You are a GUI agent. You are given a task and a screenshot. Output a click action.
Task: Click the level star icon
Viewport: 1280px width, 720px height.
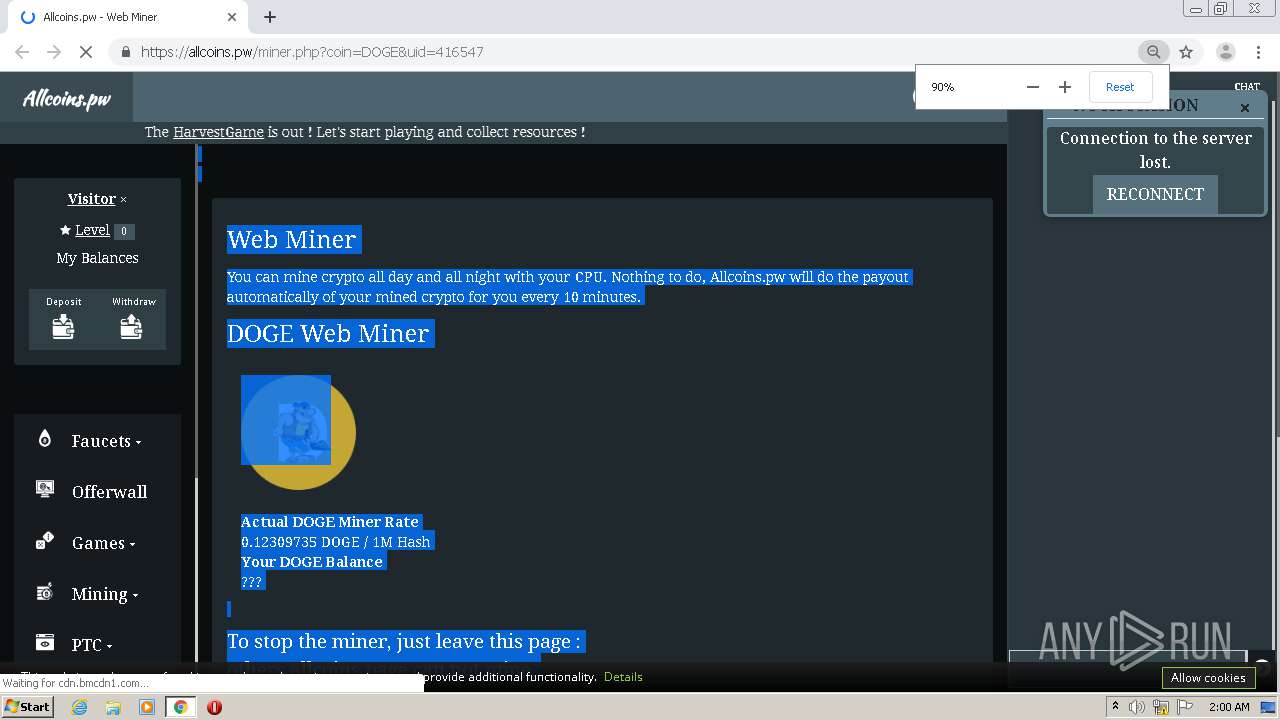click(x=65, y=230)
